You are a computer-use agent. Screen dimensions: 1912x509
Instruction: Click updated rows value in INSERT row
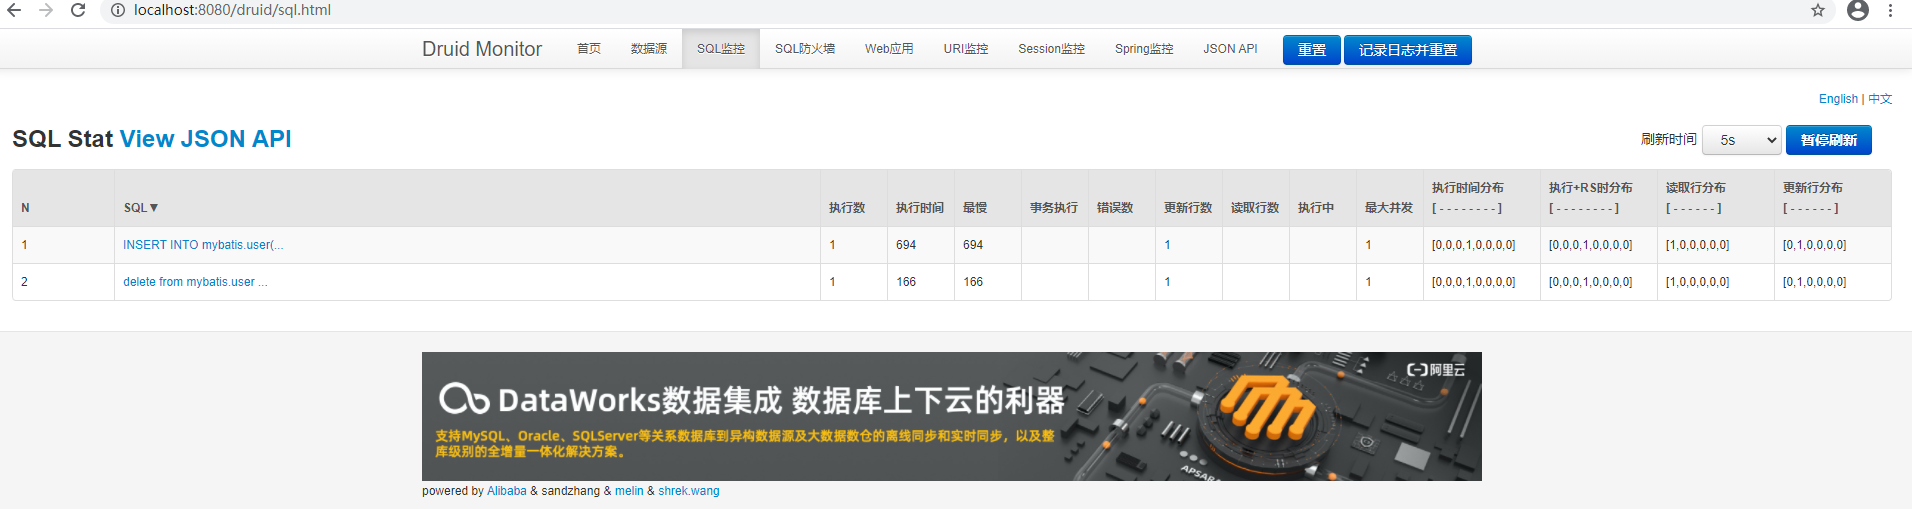click(x=1167, y=245)
